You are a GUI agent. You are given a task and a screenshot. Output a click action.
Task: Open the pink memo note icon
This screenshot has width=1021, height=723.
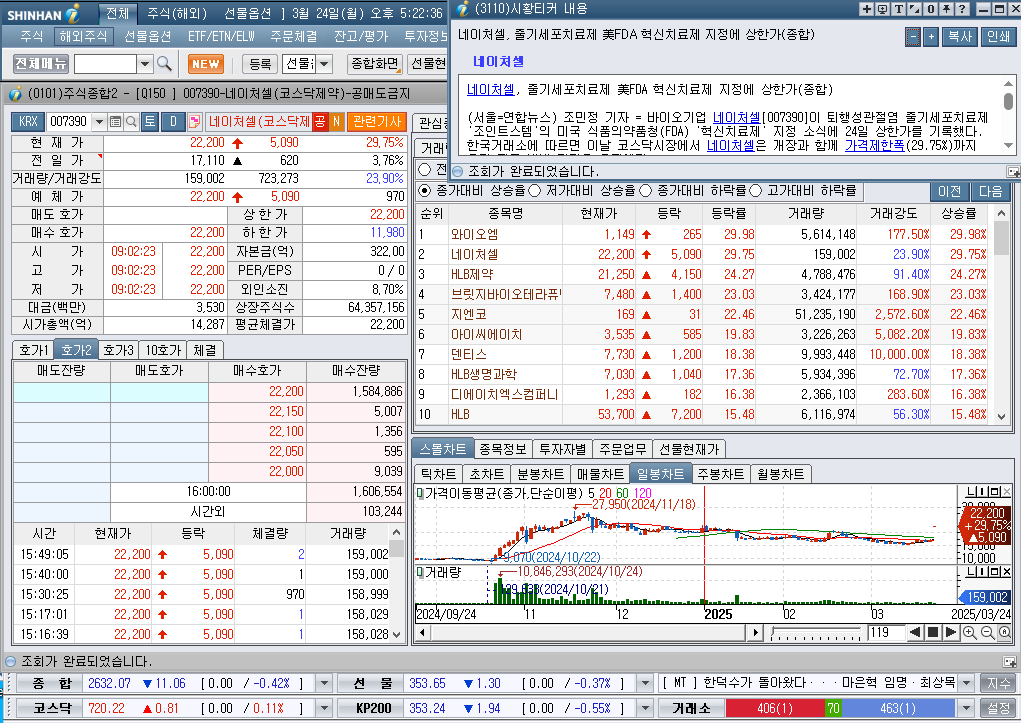[x=194, y=122]
